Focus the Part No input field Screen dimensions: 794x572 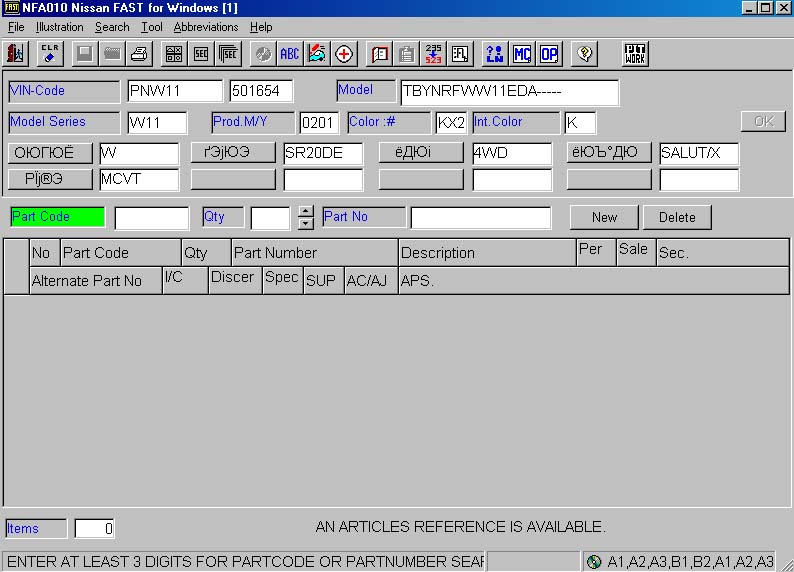[x=481, y=218]
